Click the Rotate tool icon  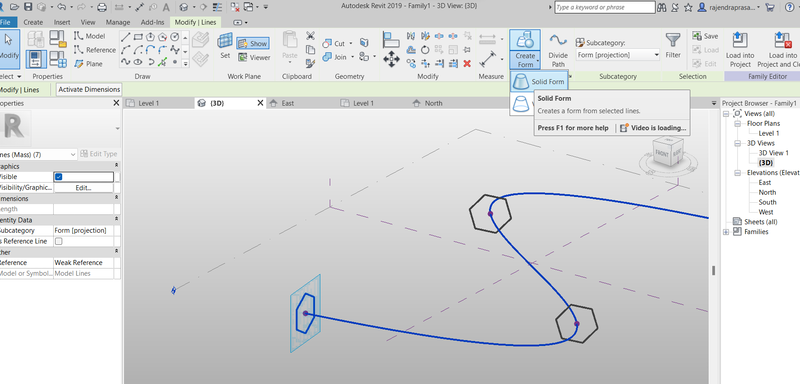click(425, 50)
